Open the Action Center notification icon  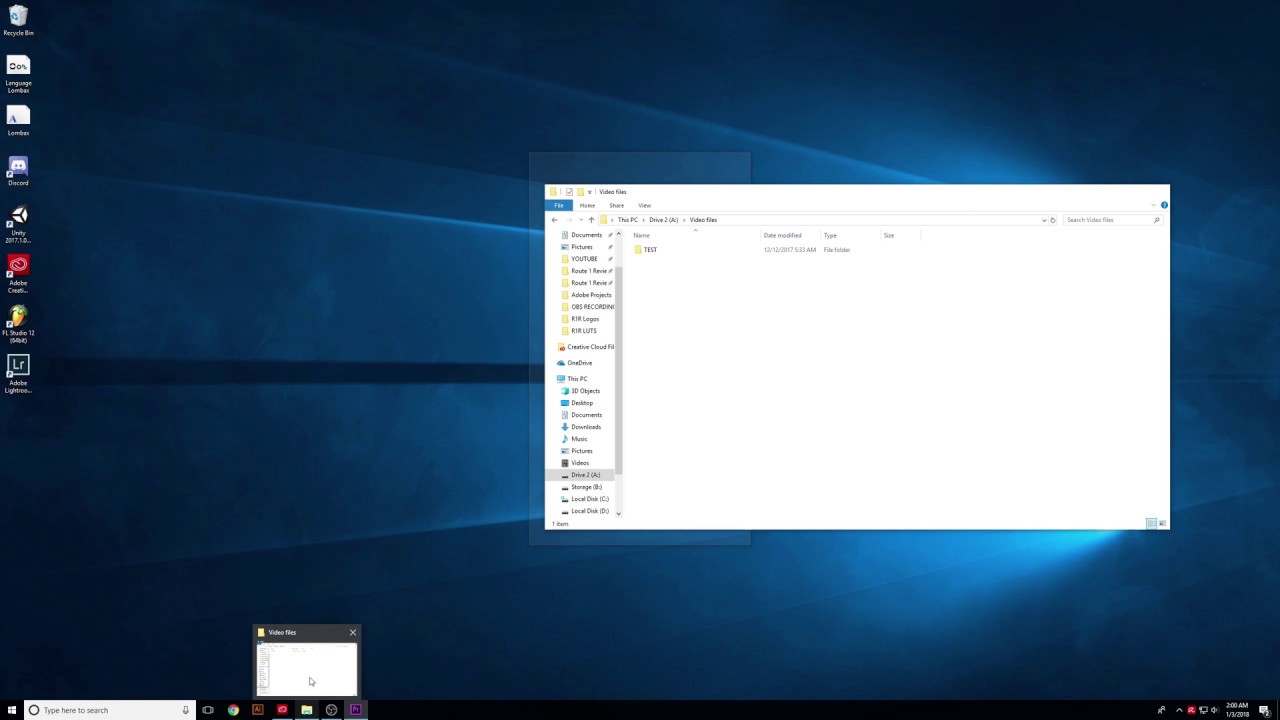coord(1264,710)
